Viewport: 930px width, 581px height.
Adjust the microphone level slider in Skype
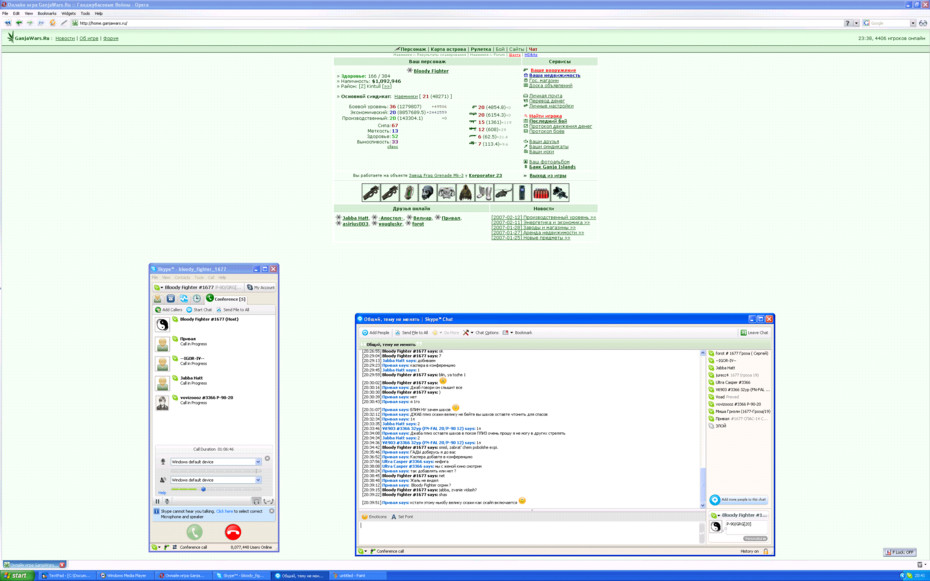click(216, 471)
